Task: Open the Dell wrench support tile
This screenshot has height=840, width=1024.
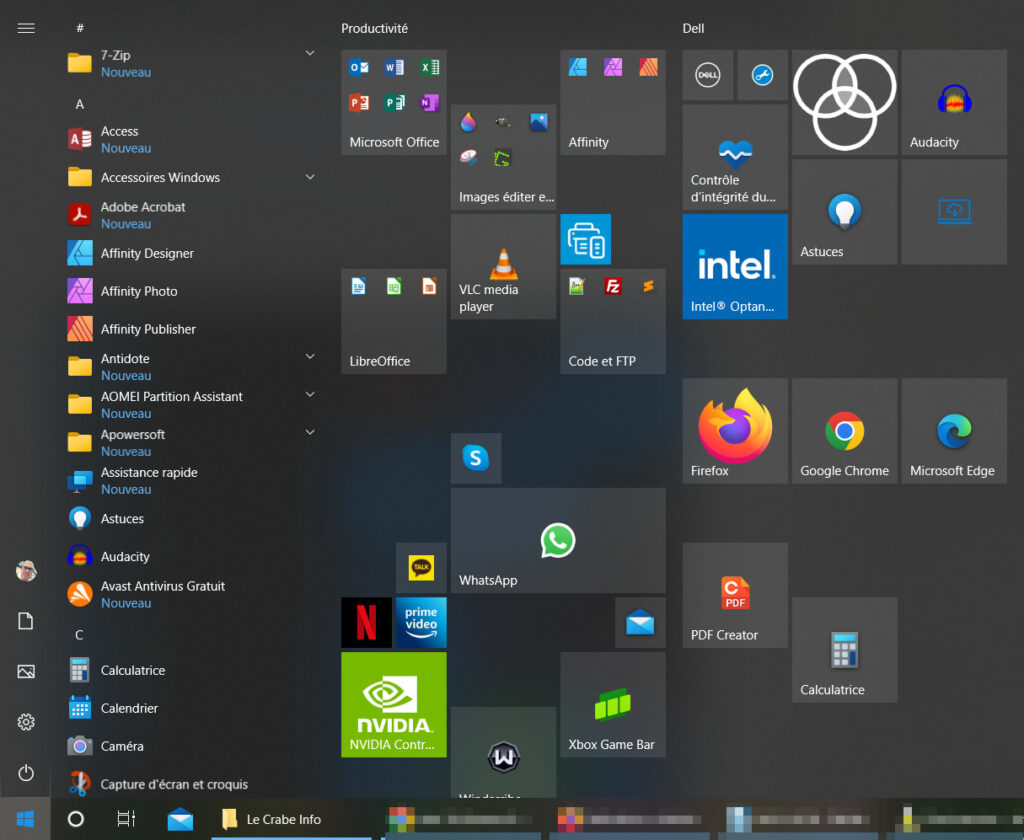Action: (762, 75)
